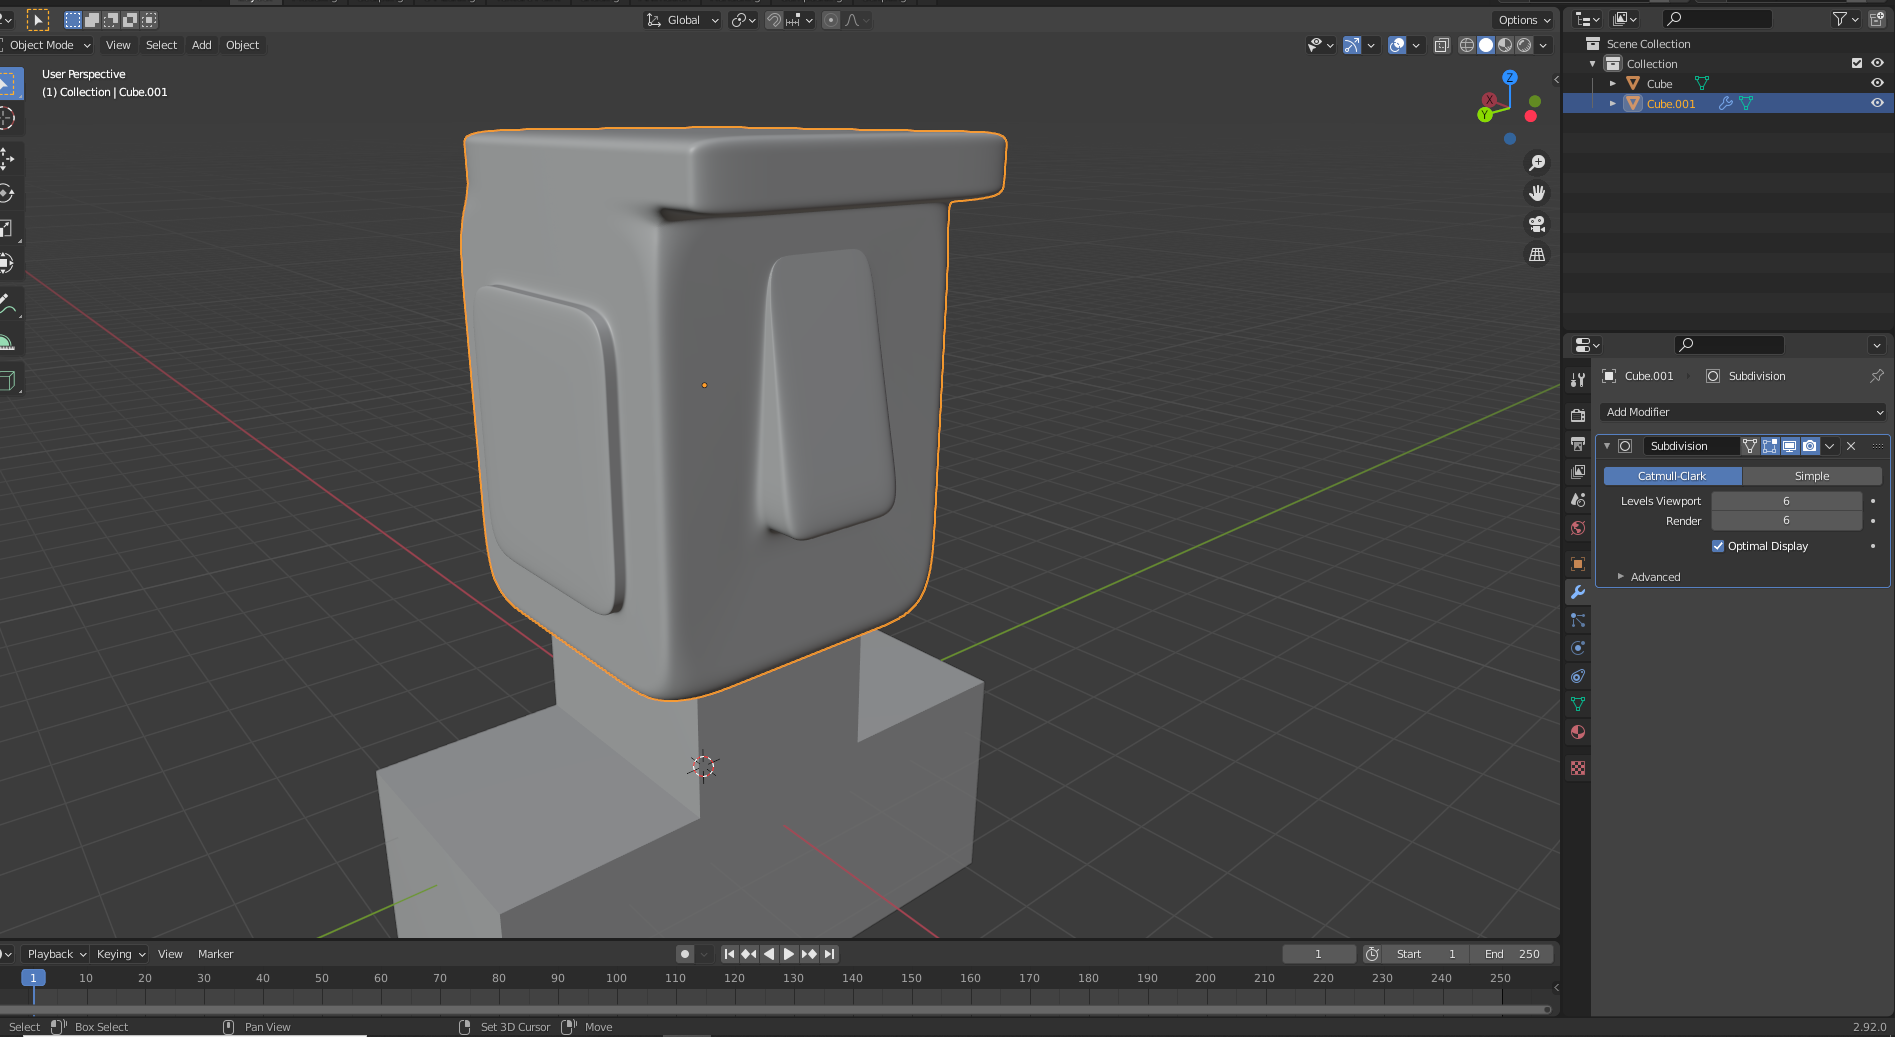Open the Object Data mesh properties tab

click(x=1578, y=704)
